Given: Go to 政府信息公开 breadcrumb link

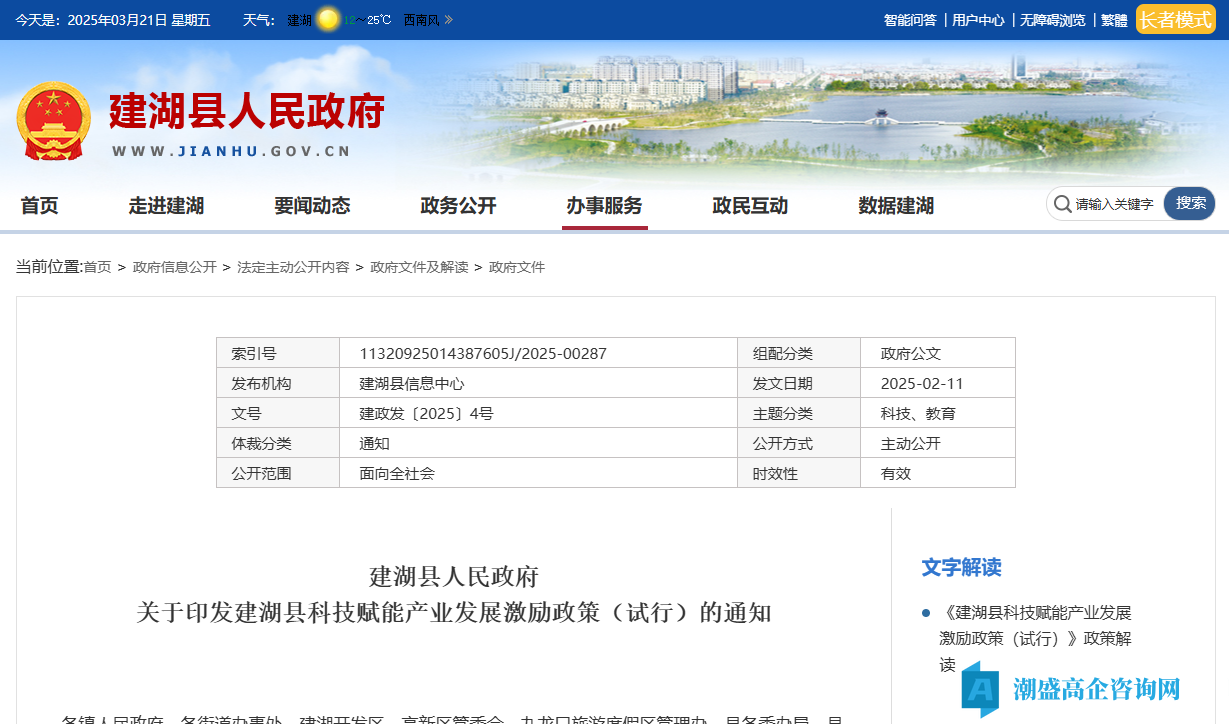Looking at the screenshot, I should [174, 268].
